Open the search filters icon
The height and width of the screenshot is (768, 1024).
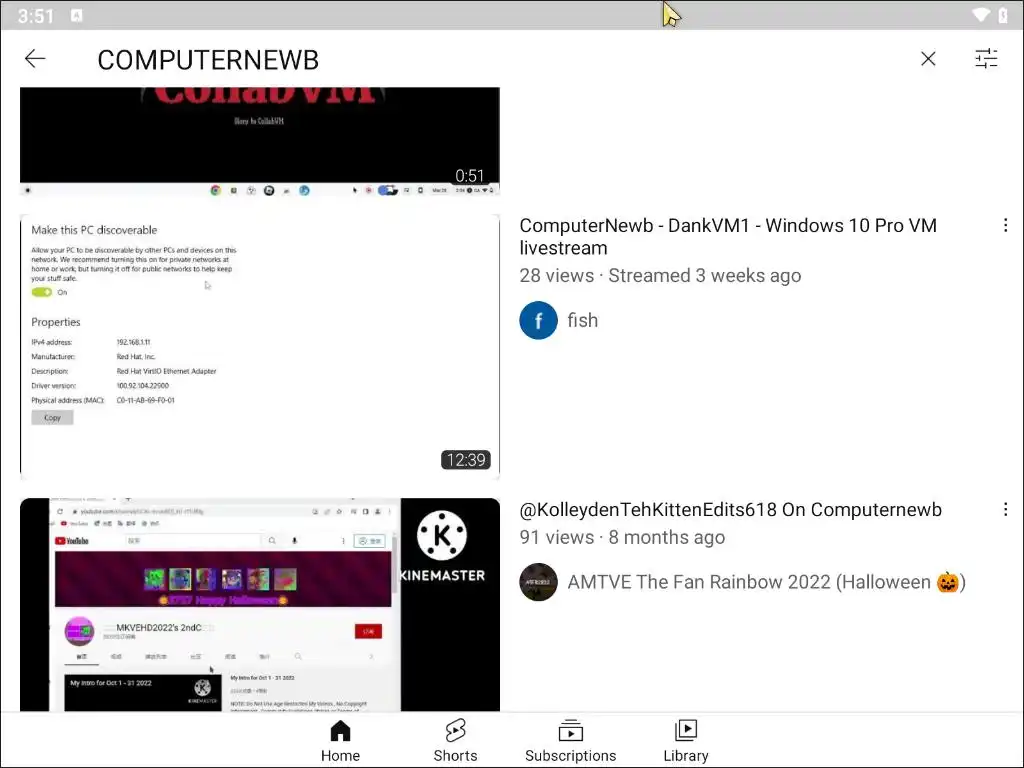click(x=986, y=59)
